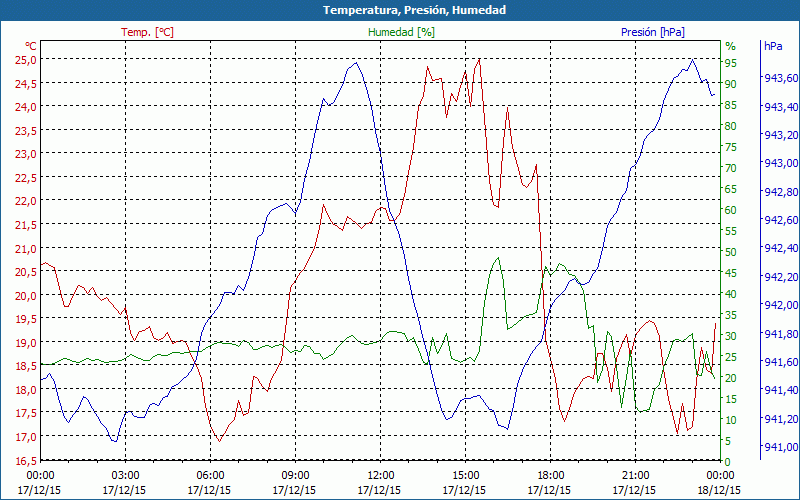Select temperature axis value "24,0"

tap(26, 107)
